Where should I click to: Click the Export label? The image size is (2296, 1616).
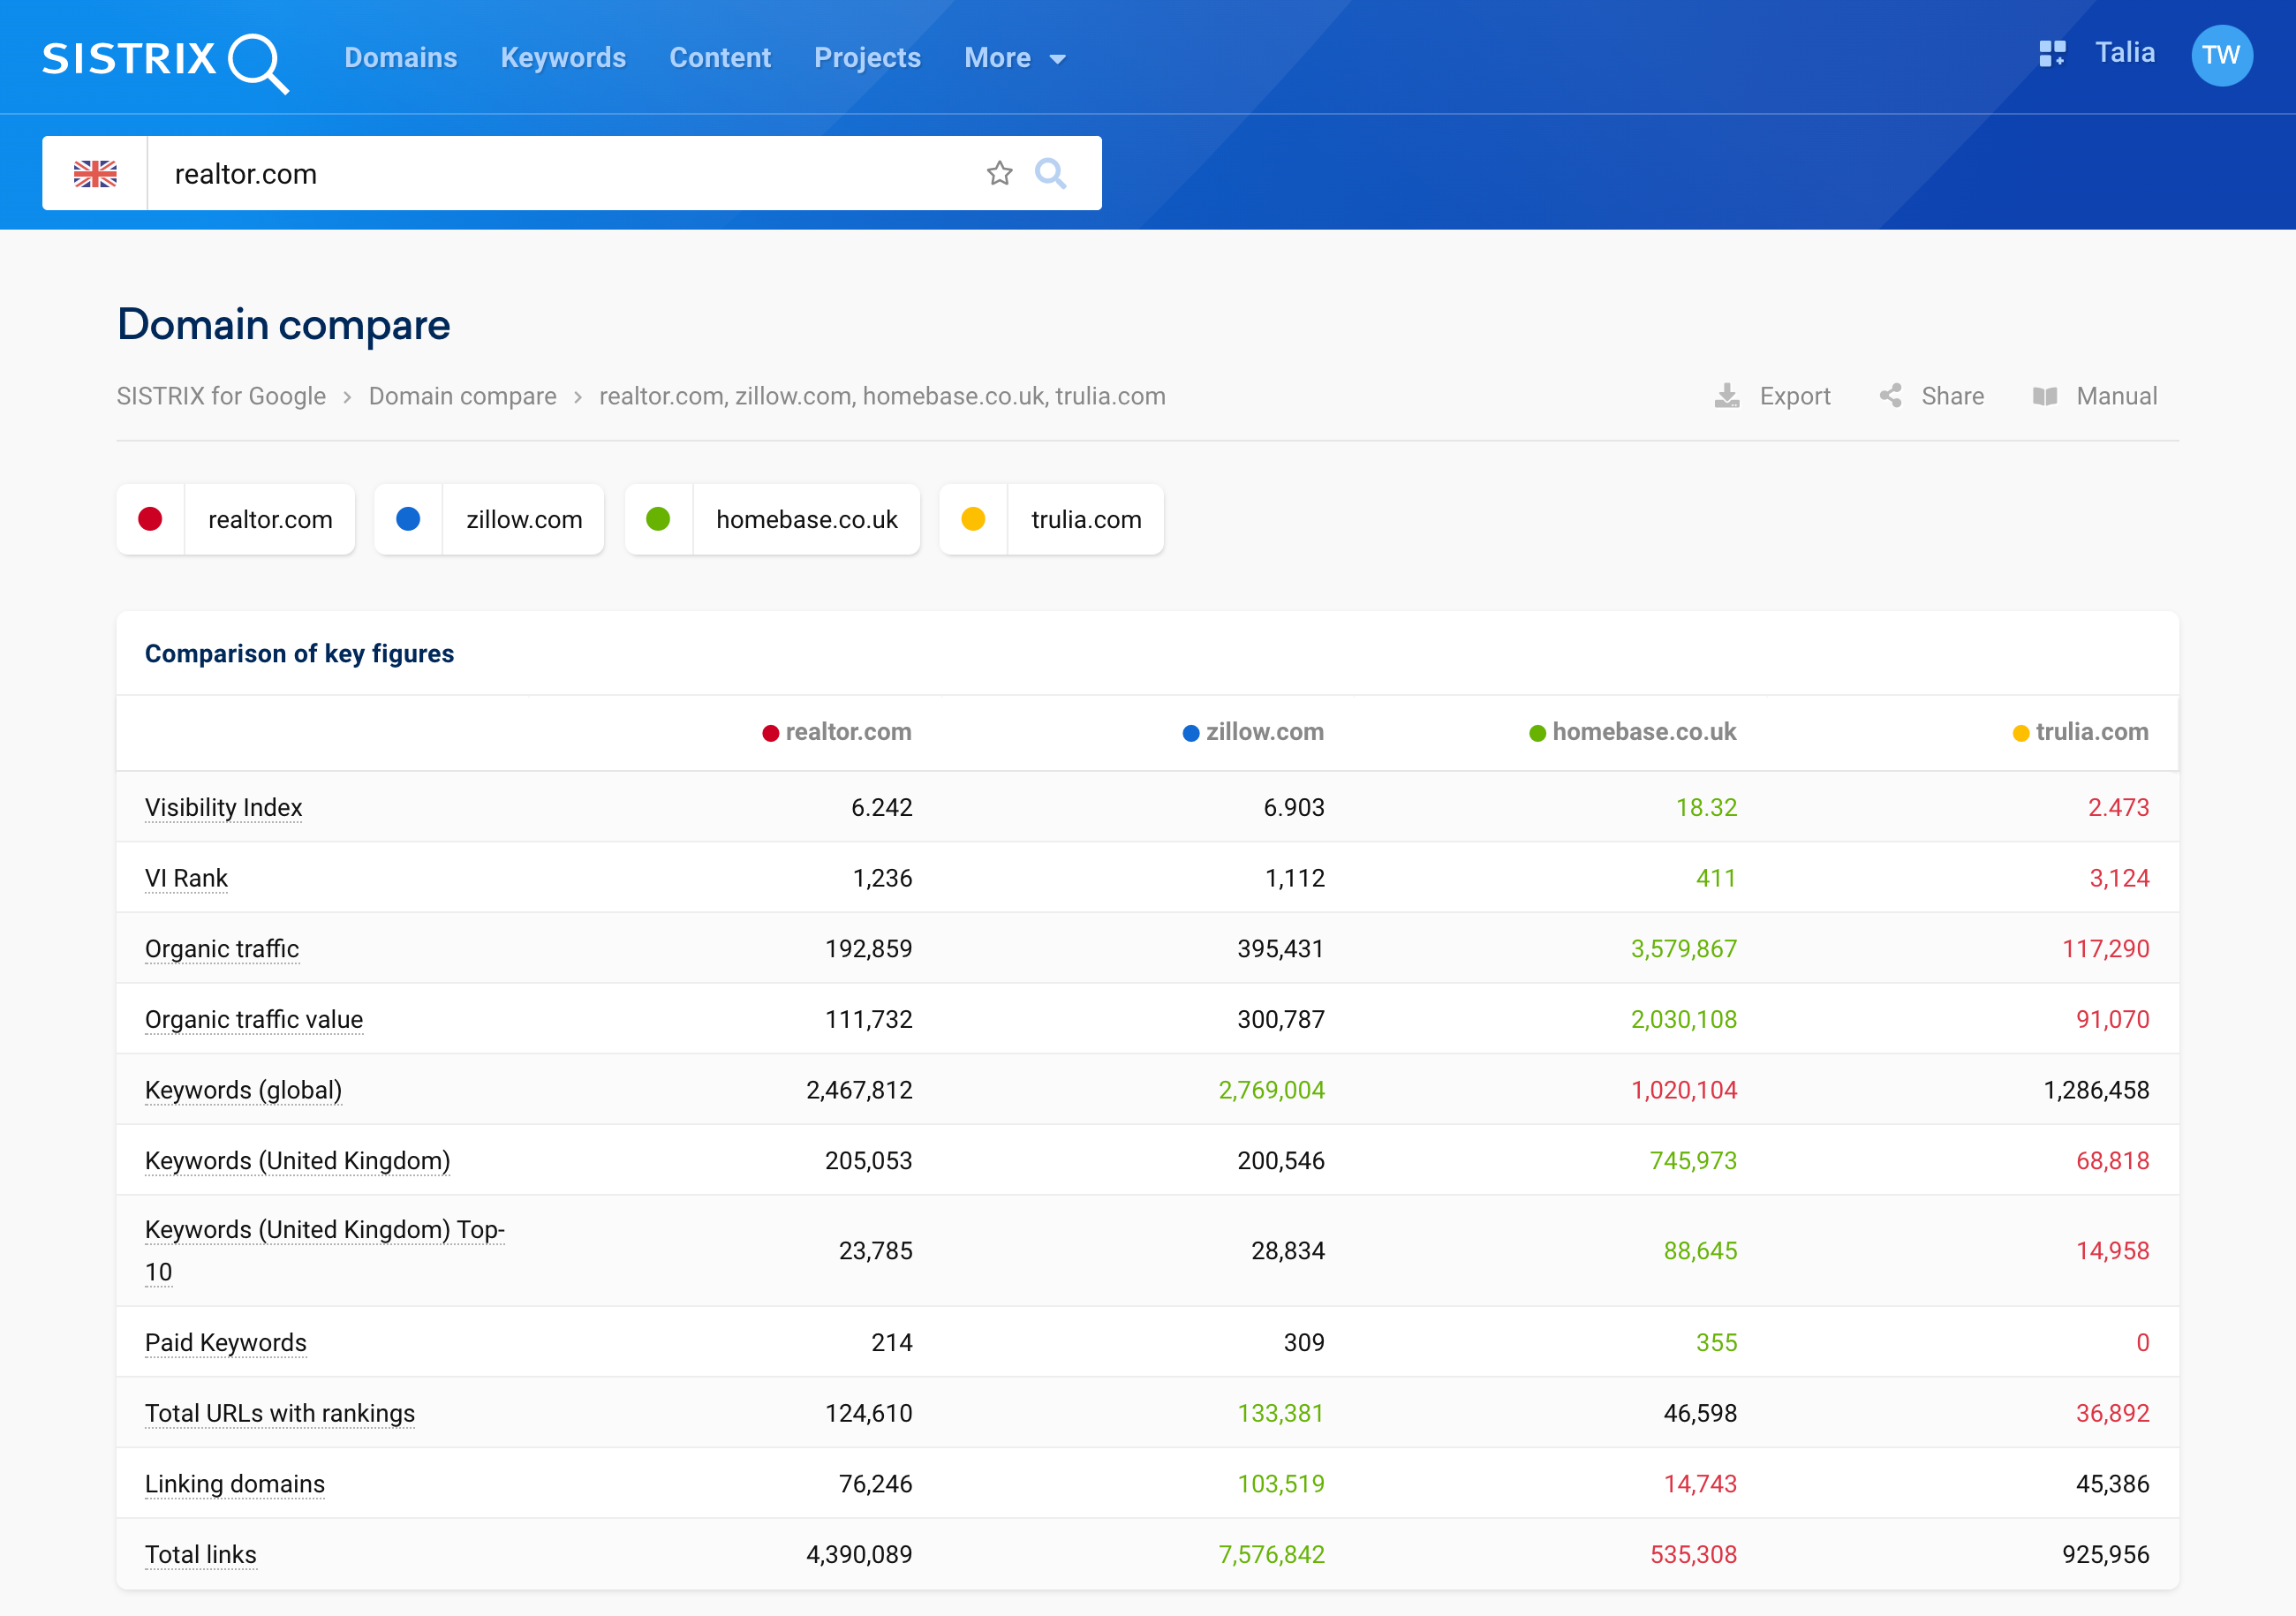tap(1795, 396)
